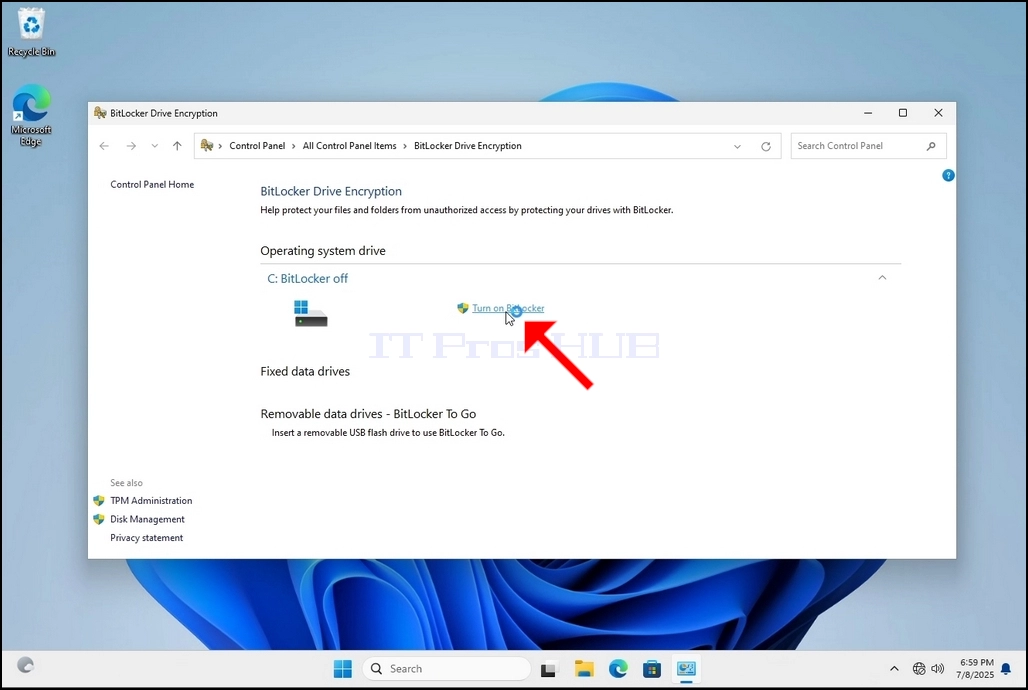The height and width of the screenshot is (690, 1028).
Task: Go to Control Panel Home
Action: [152, 184]
